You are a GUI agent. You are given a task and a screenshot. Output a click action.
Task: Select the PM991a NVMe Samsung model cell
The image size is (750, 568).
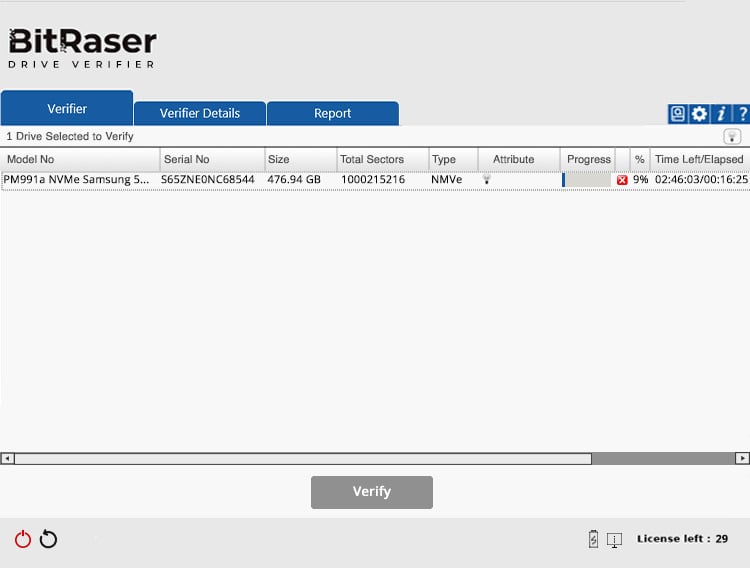[77, 179]
